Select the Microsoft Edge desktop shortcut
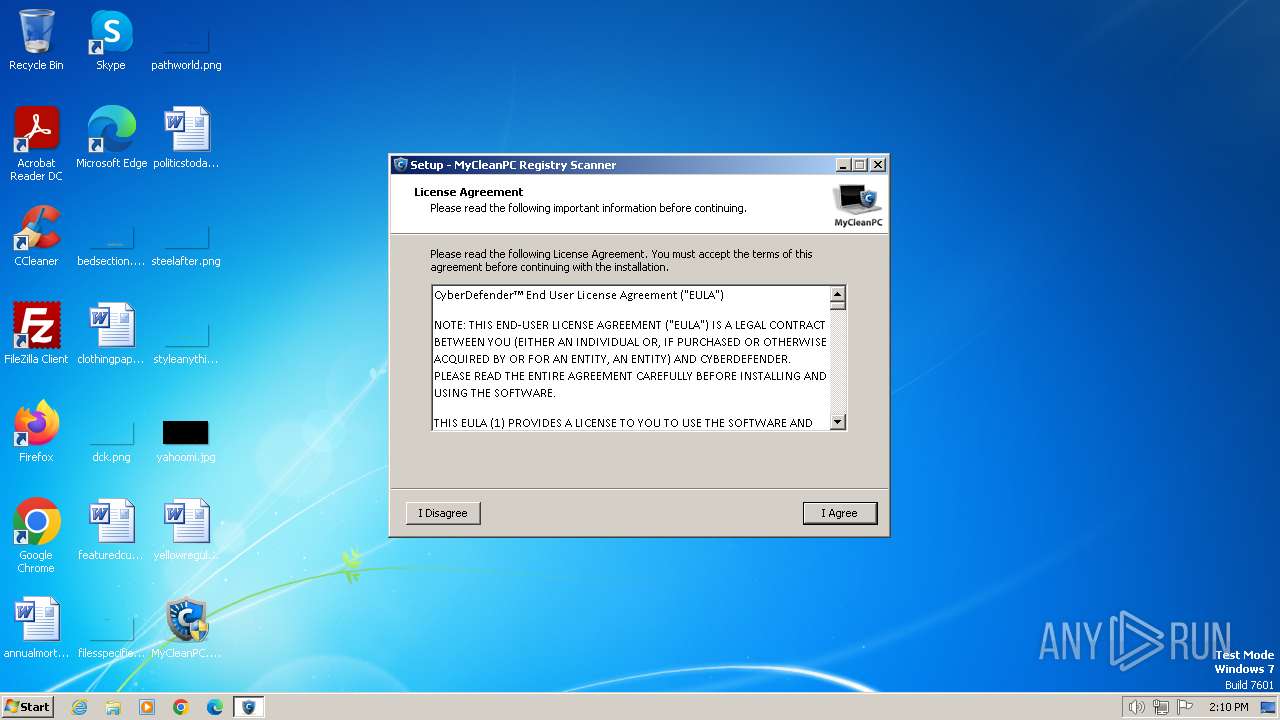This screenshot has height=720, width=1280. 111,138
